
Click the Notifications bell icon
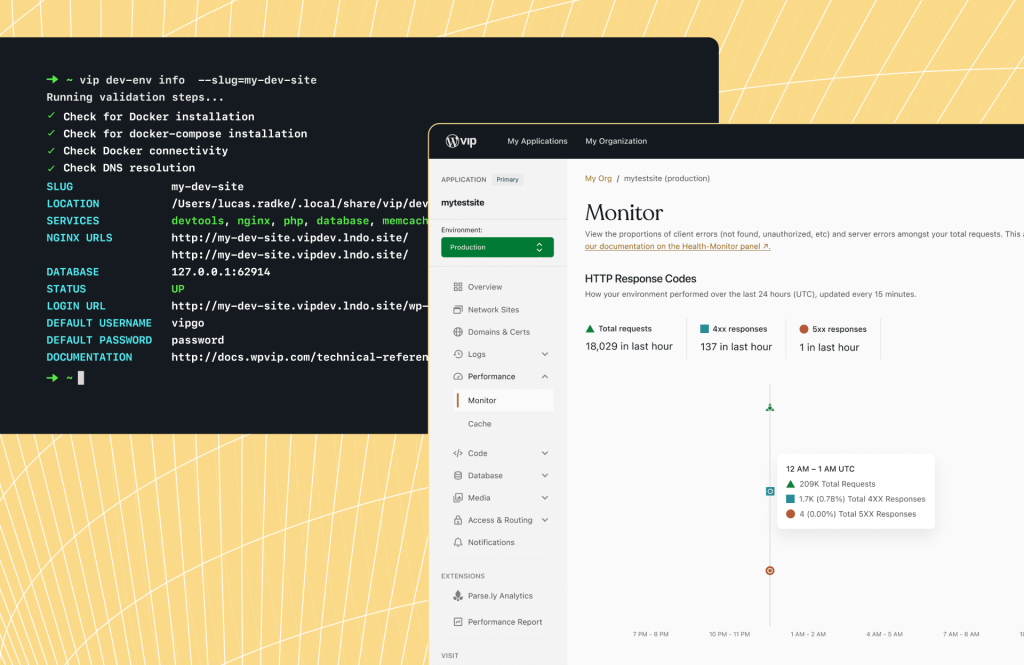[x=458, y=542]
